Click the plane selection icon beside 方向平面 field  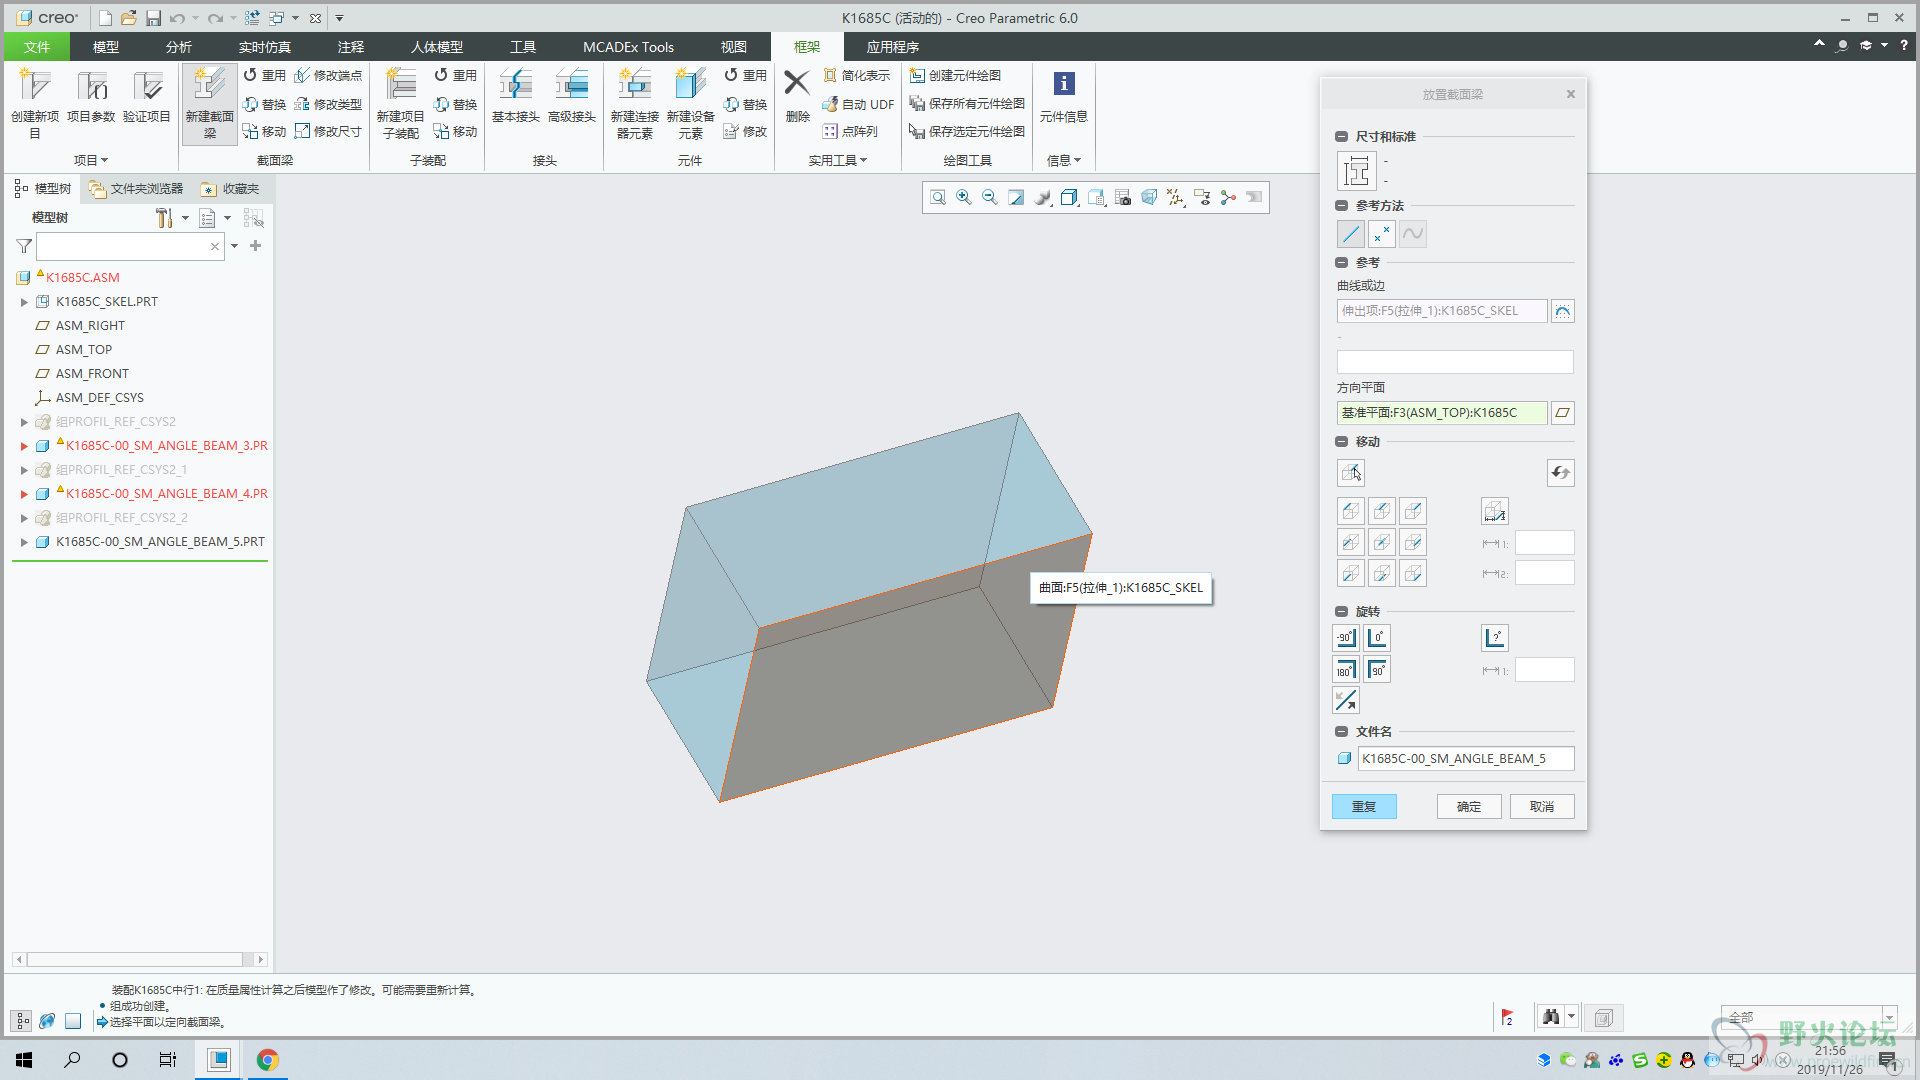coord(1562,413)
